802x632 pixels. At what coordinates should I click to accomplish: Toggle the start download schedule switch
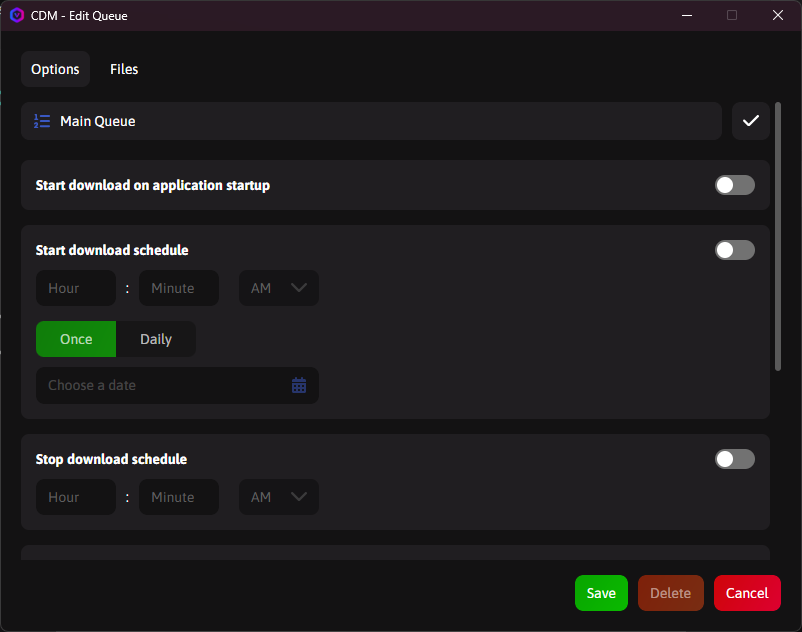pyautogui.click(x=735, y=250)
